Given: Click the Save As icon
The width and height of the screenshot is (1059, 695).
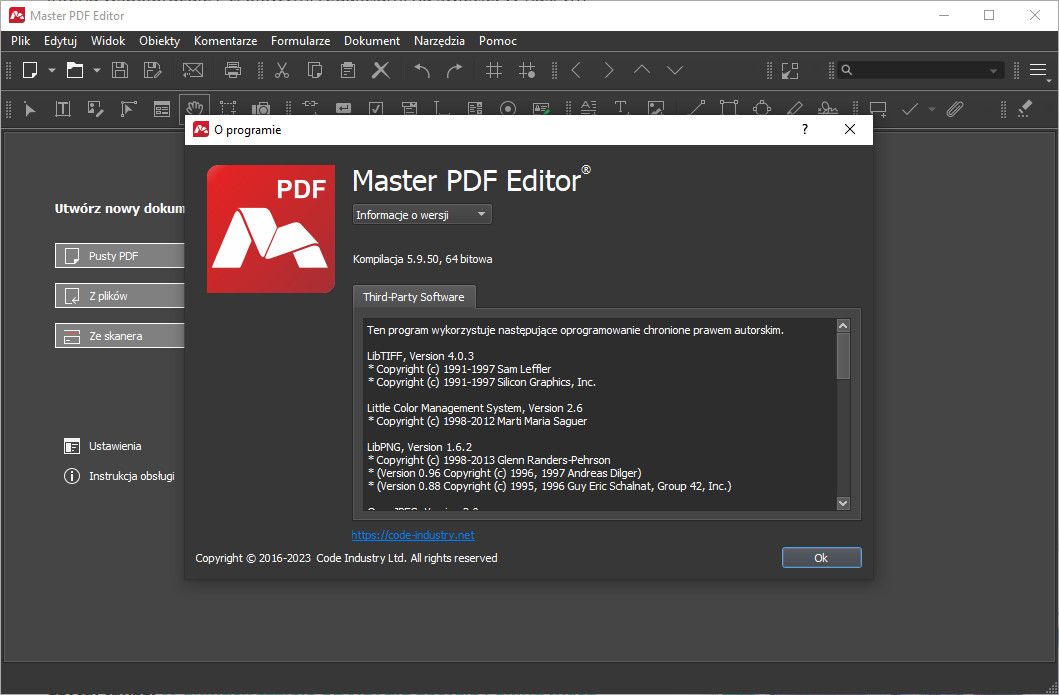Looking at the screenshot, I should click(153, 70).
